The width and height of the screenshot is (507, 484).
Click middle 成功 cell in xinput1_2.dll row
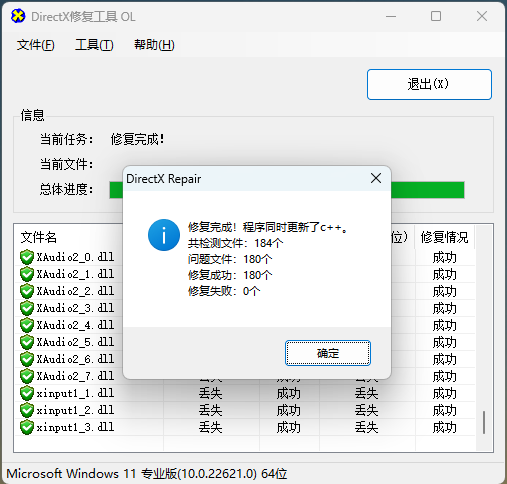click(x=289, y=411)
